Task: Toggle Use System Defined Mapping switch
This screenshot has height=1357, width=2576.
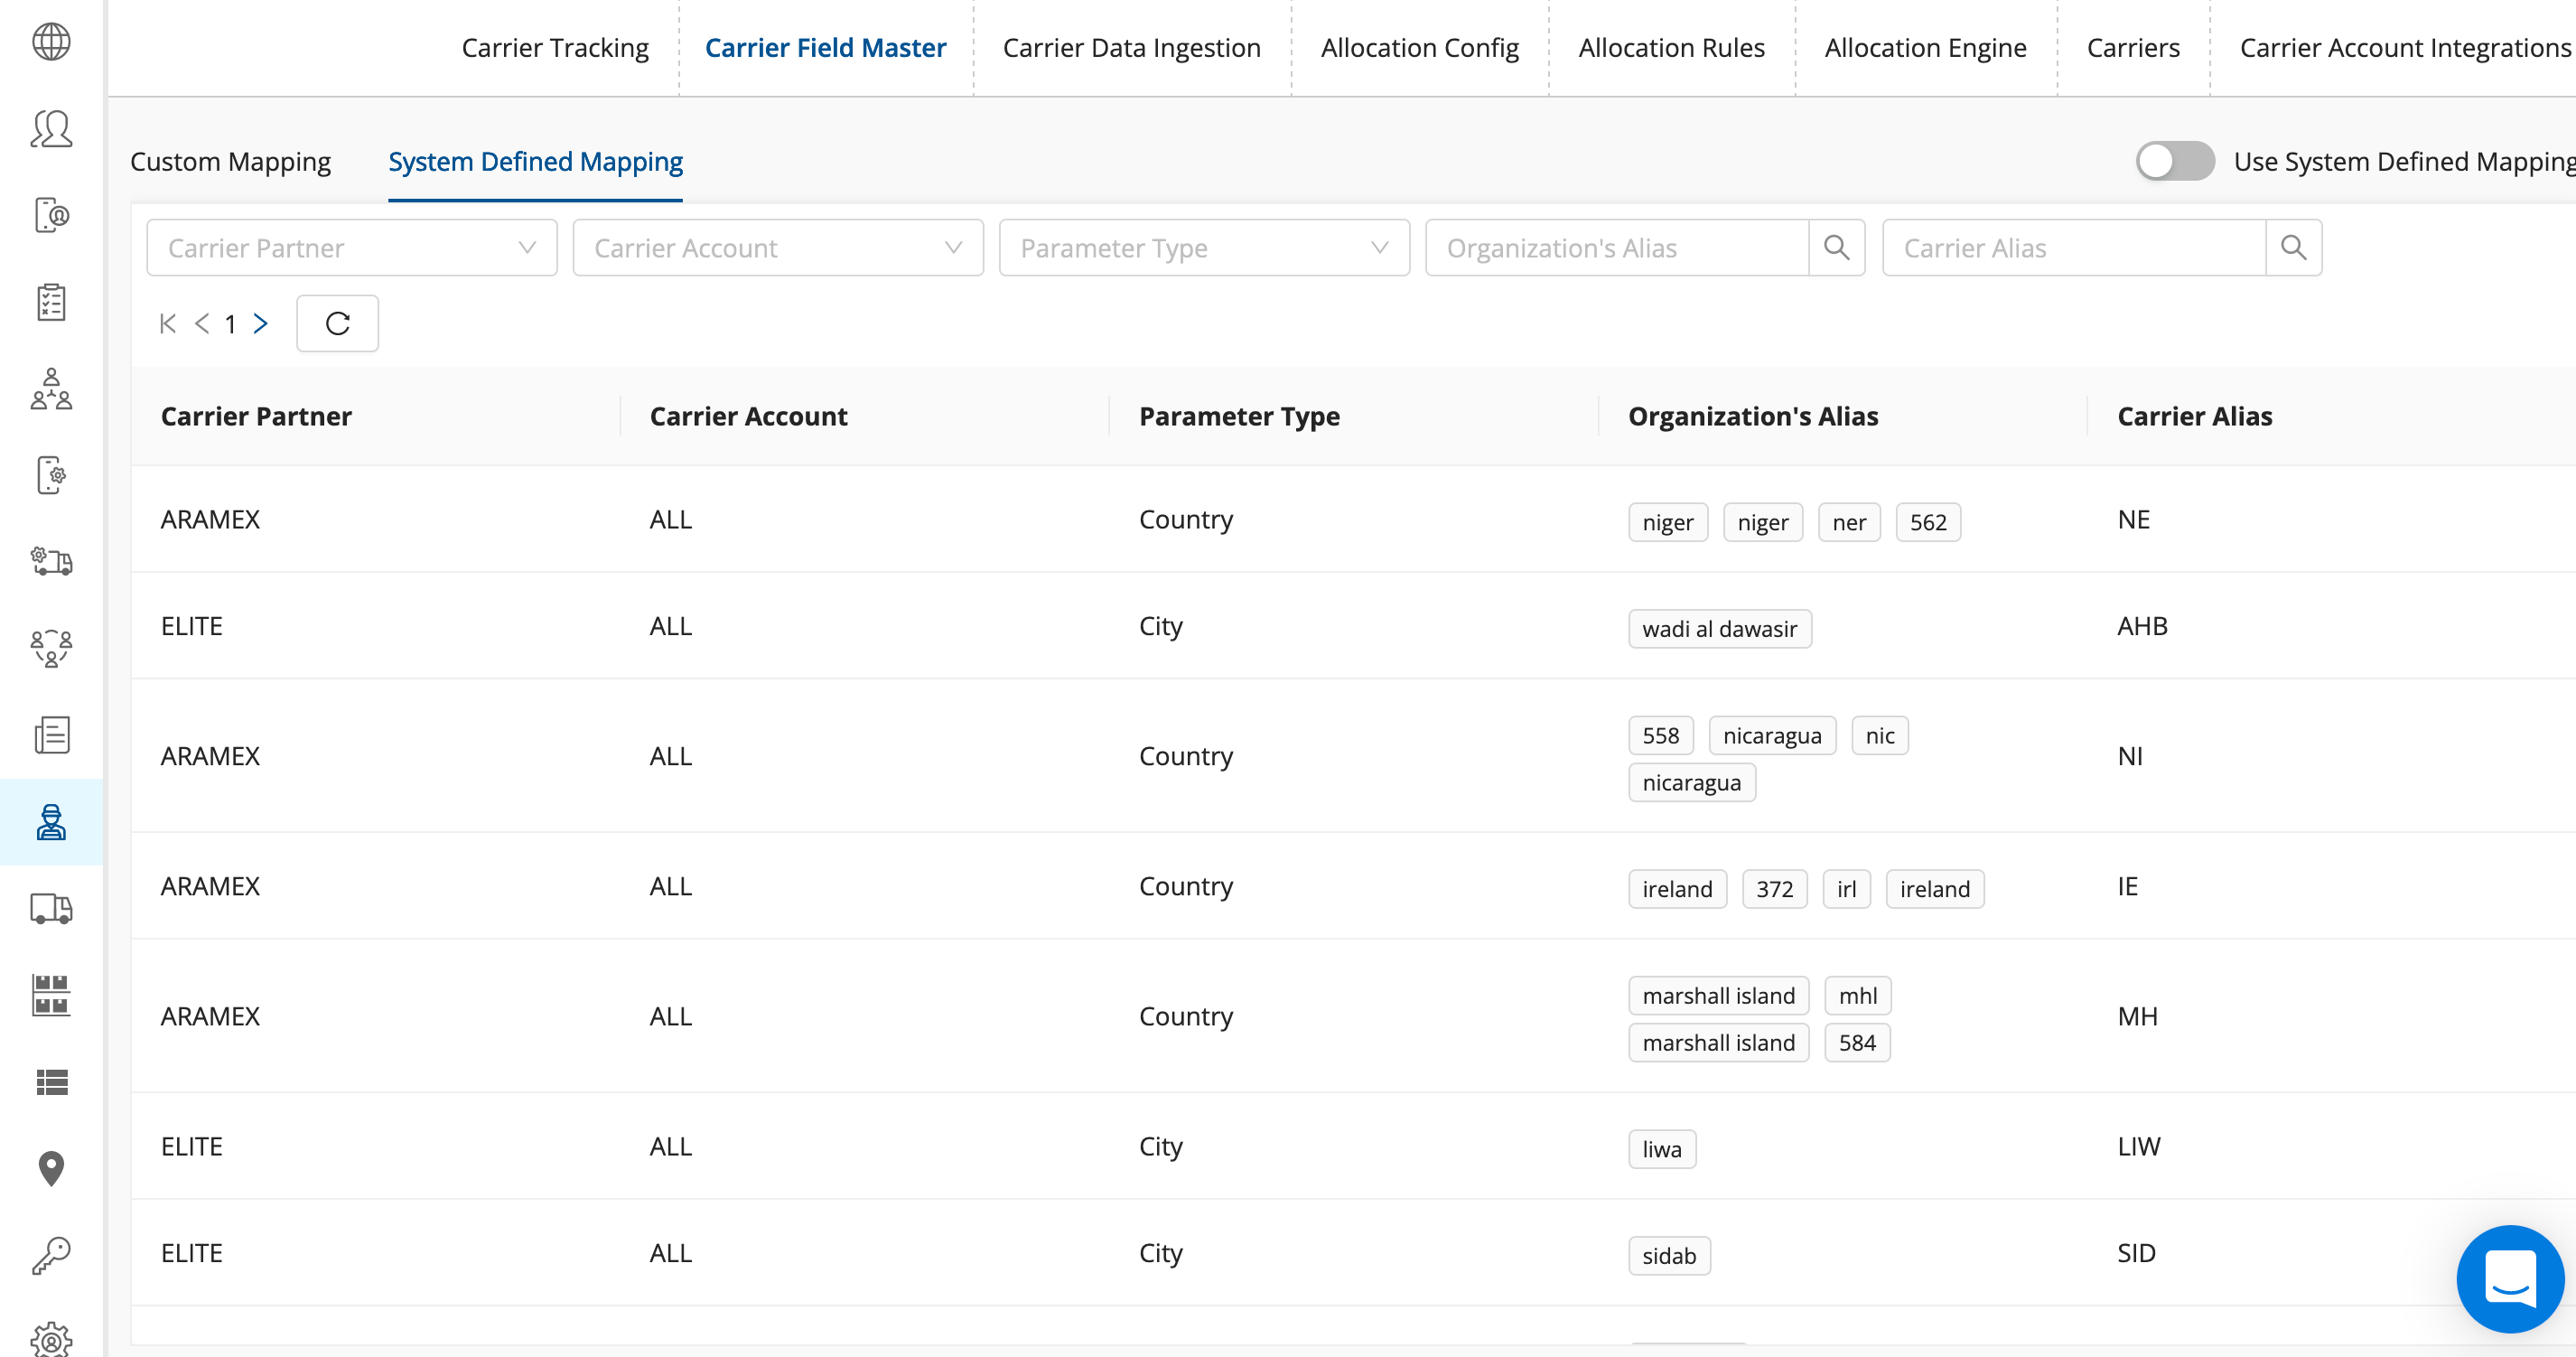Action: [2174, 161]
